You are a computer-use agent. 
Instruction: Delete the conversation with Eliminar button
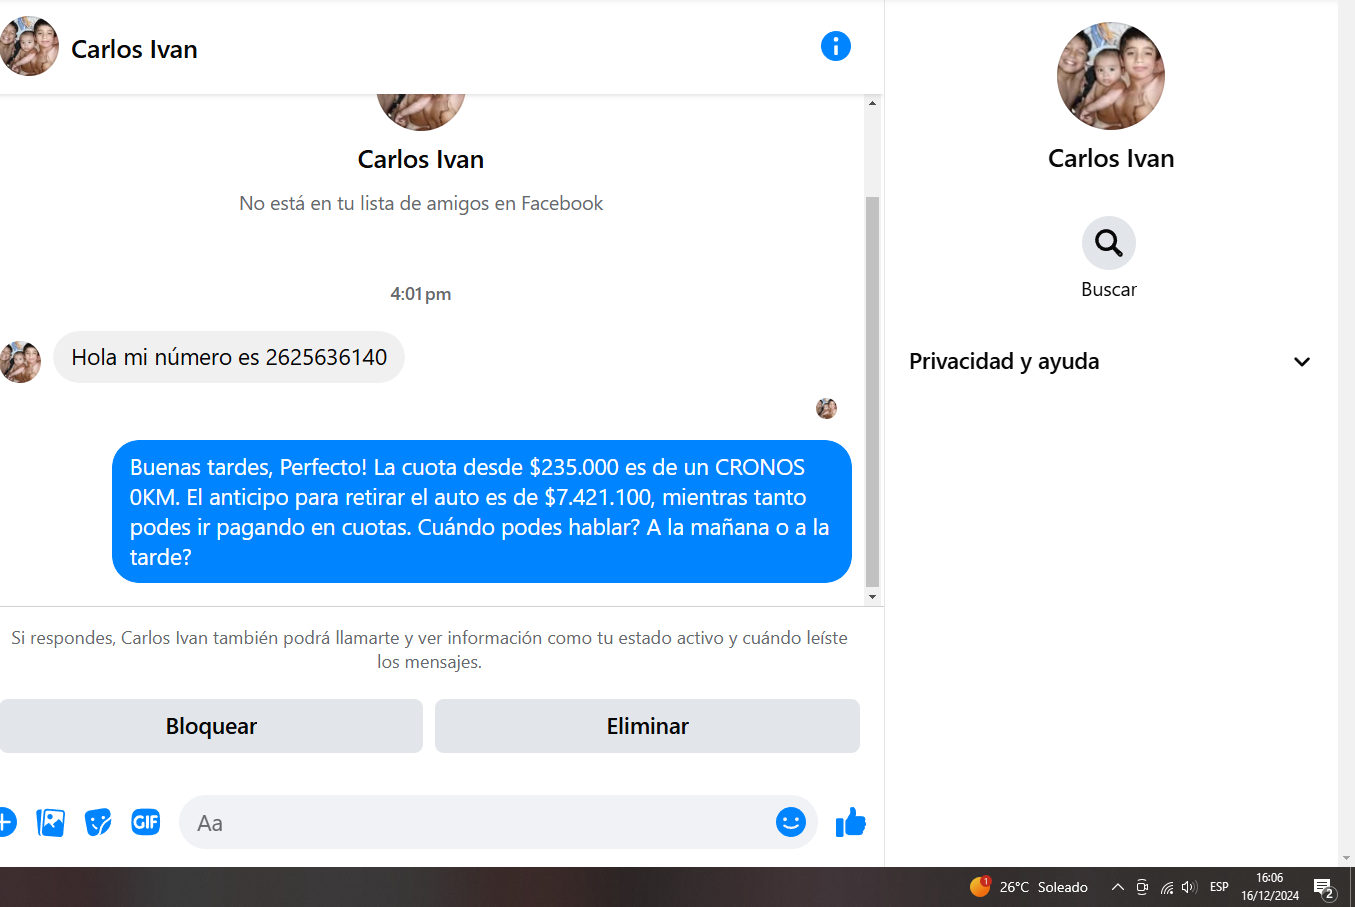coord(647,726)
